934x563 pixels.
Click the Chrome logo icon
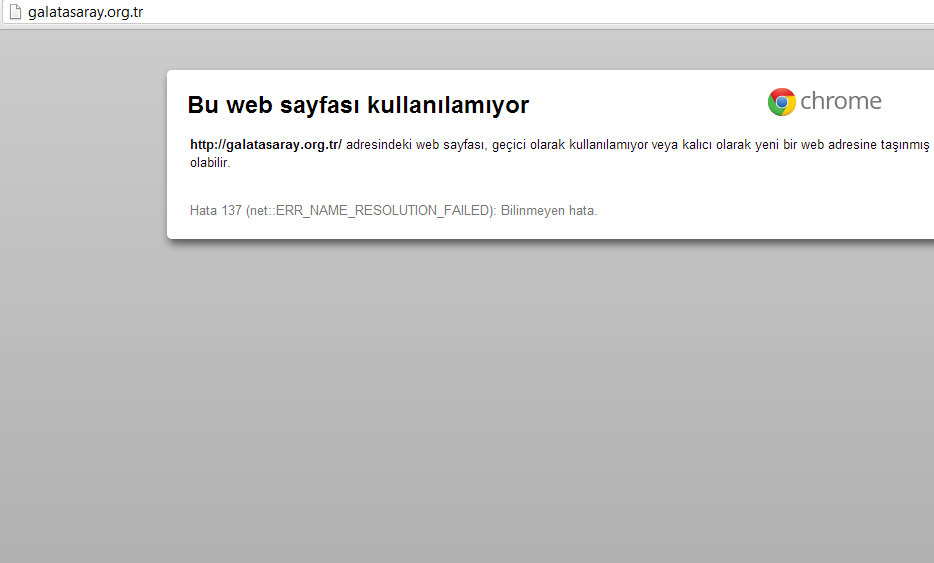click(x=781, y=101)
